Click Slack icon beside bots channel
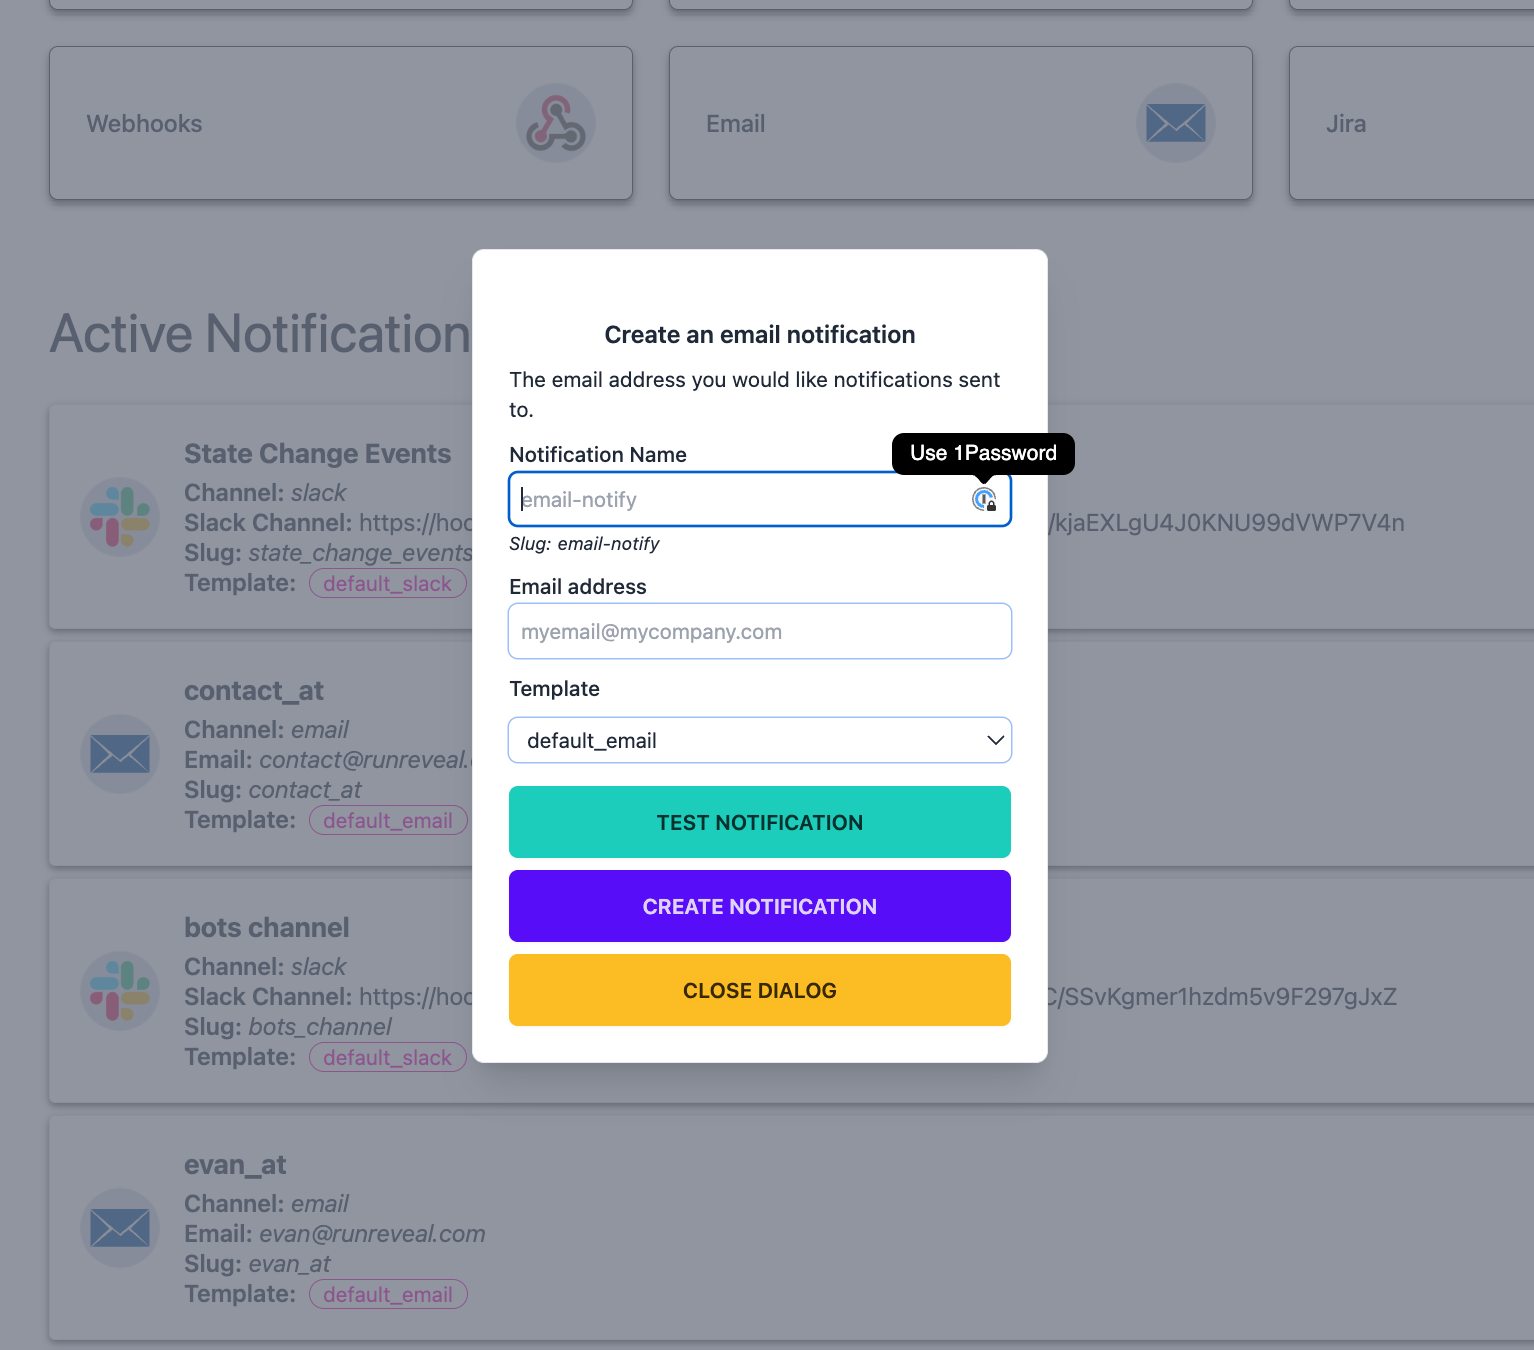1534x1350 pixels. (x=120, y=991)
